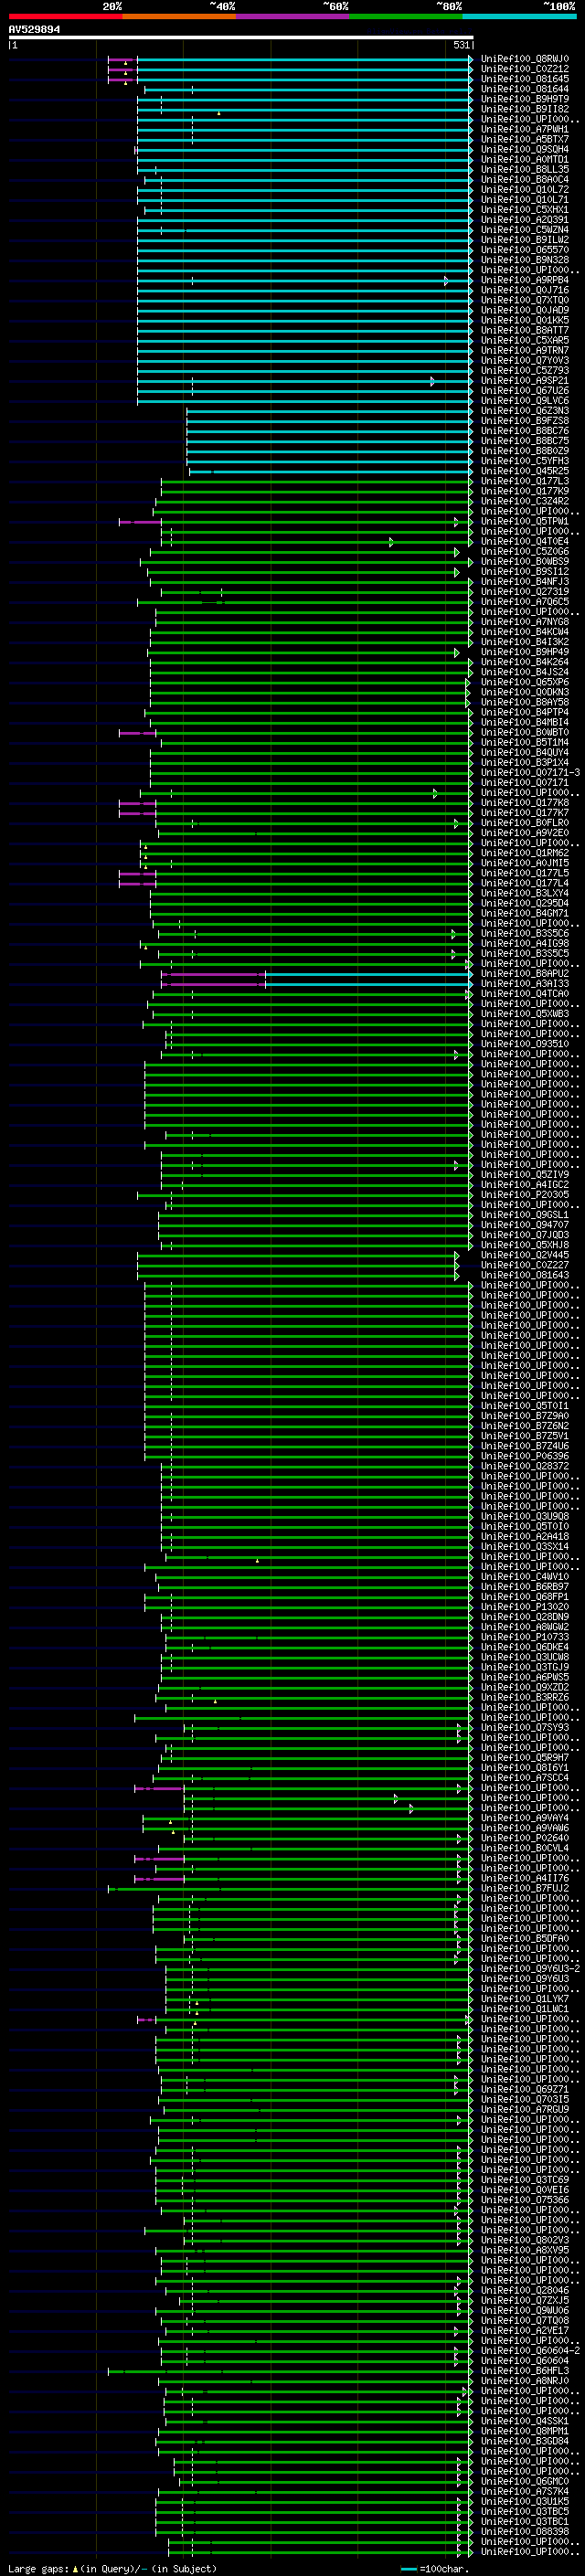The height and width of the screenshot is (2576, 585).
Task: Click the white query sequence ruler bar
Action: coord(240,38)
